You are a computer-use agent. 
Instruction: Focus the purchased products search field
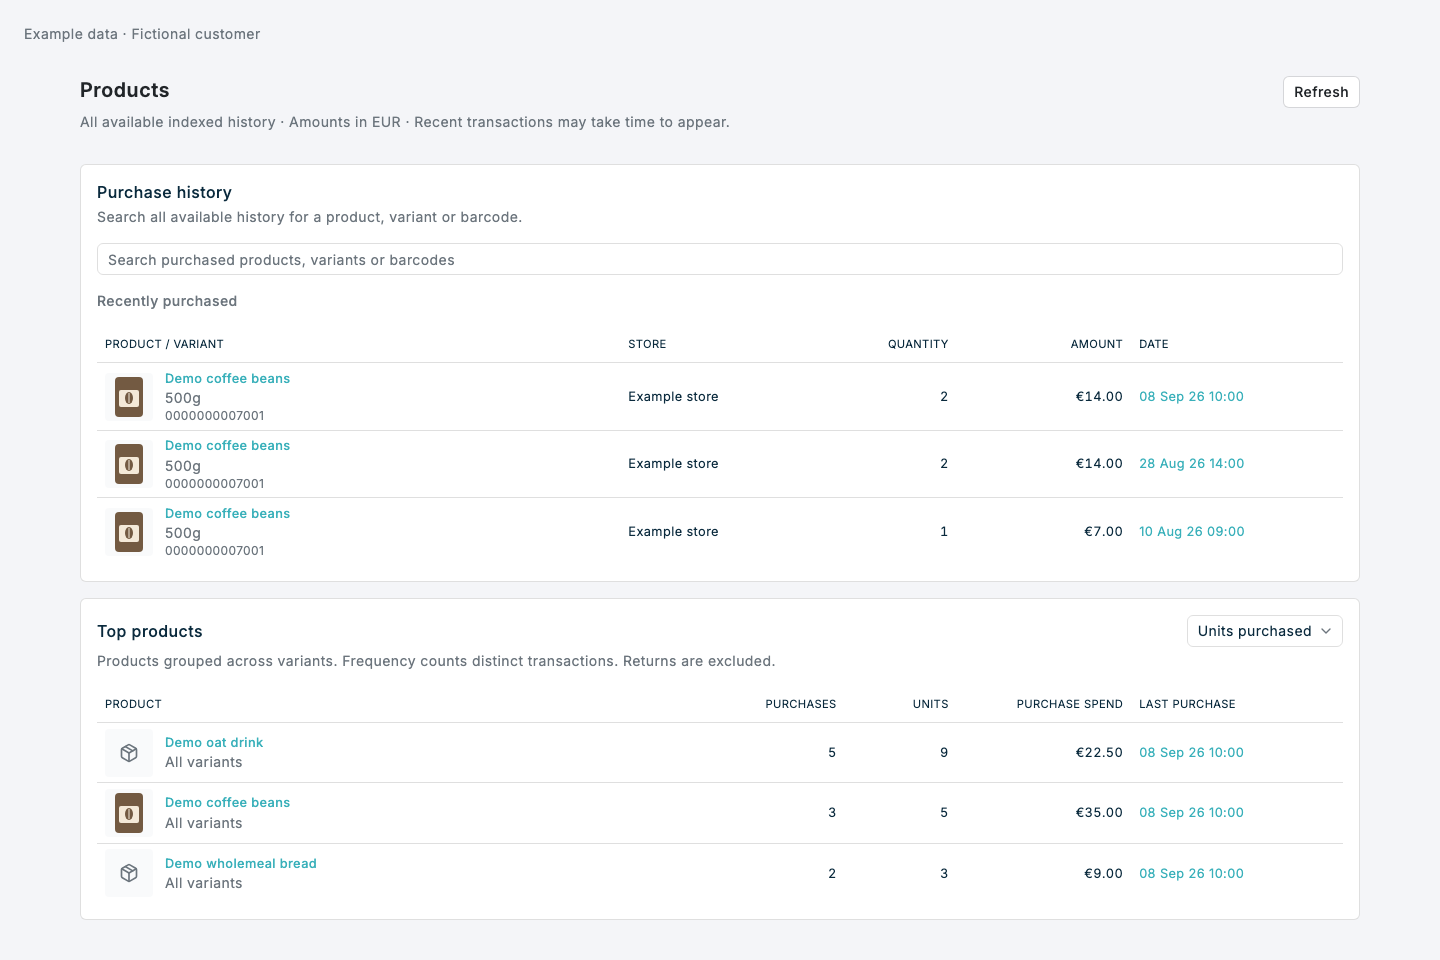click(x=719, y=260)
